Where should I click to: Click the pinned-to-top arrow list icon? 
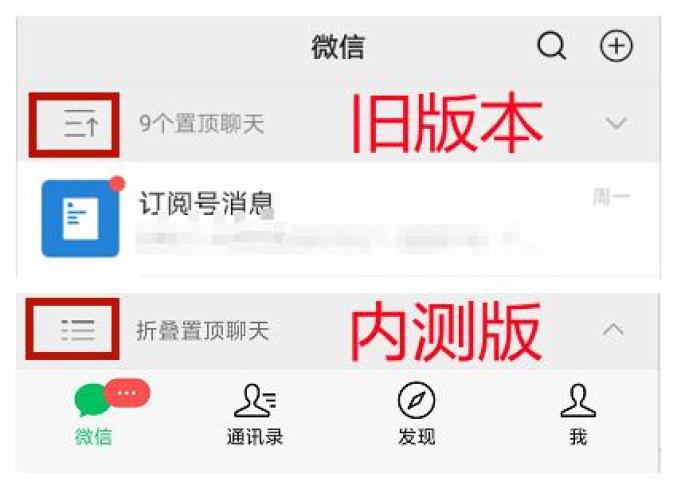[x=81, y=123]
